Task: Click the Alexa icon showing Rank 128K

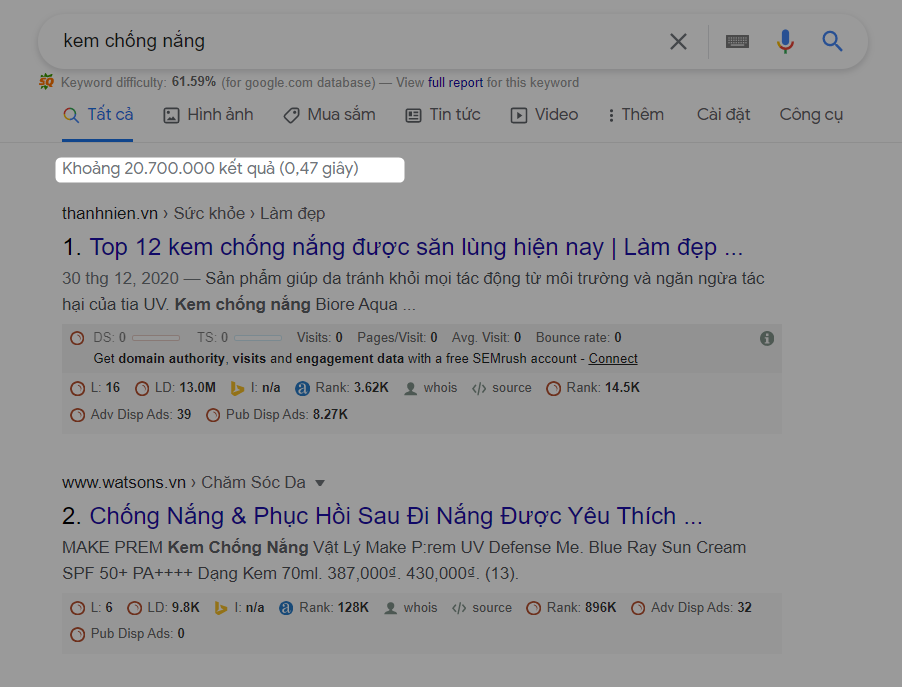Action: point(286,608)
